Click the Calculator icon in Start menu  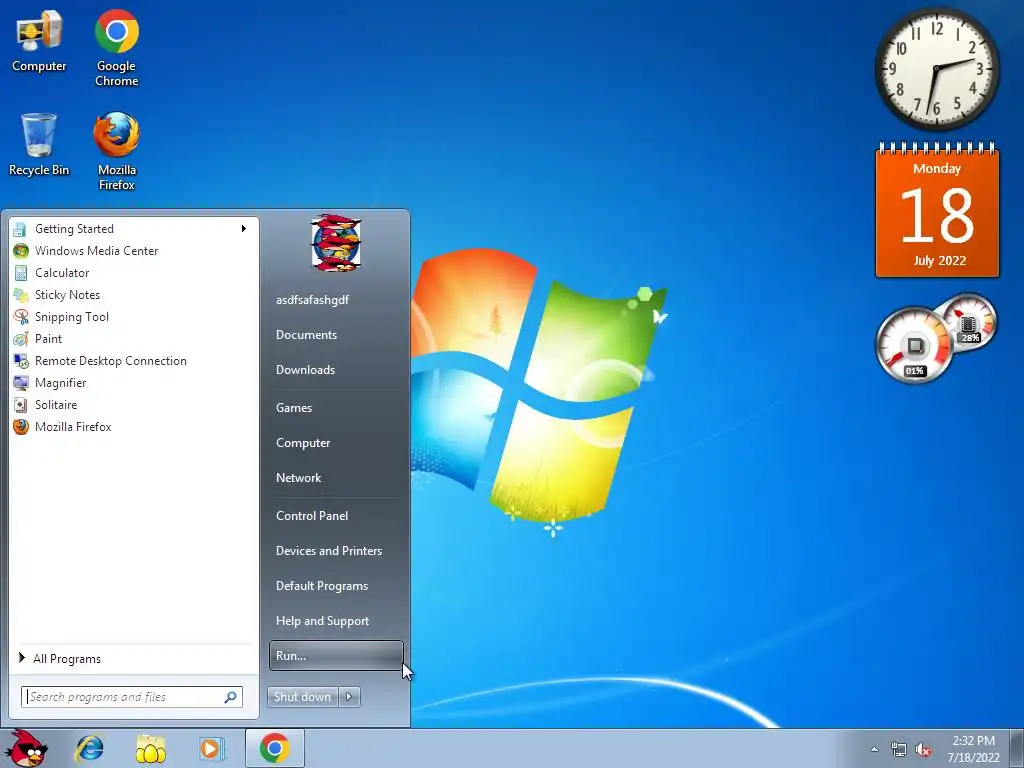pyautogui.click(x=21, y=273)
